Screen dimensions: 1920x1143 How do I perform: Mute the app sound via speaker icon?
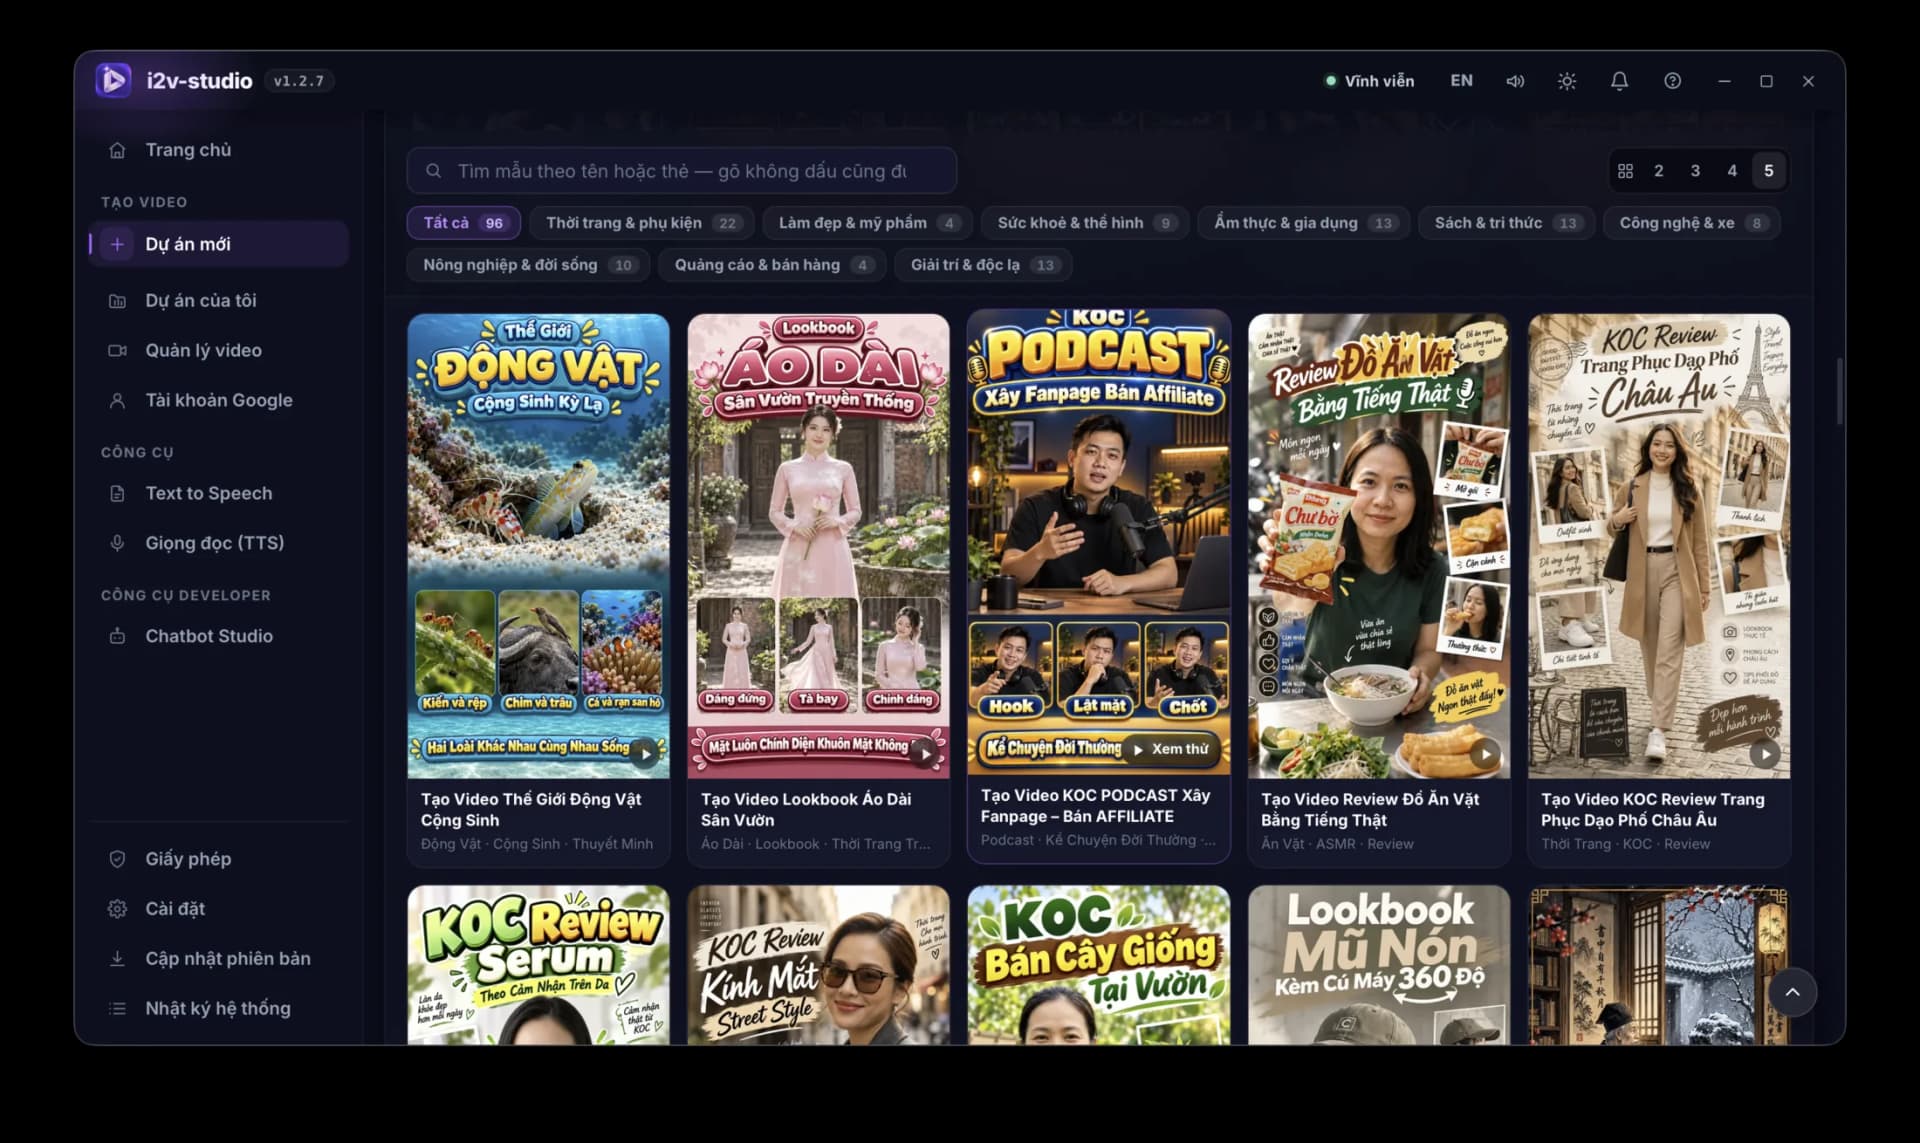click(x=1515, y=81)
